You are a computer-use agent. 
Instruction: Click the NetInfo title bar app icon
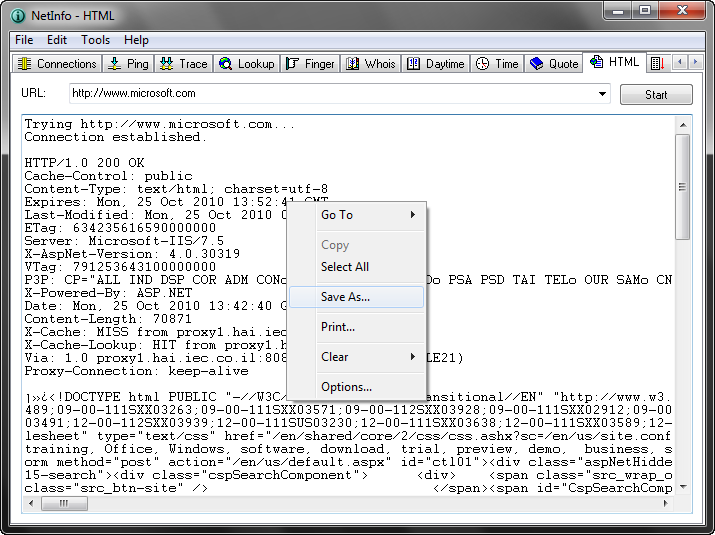[17, 13]
